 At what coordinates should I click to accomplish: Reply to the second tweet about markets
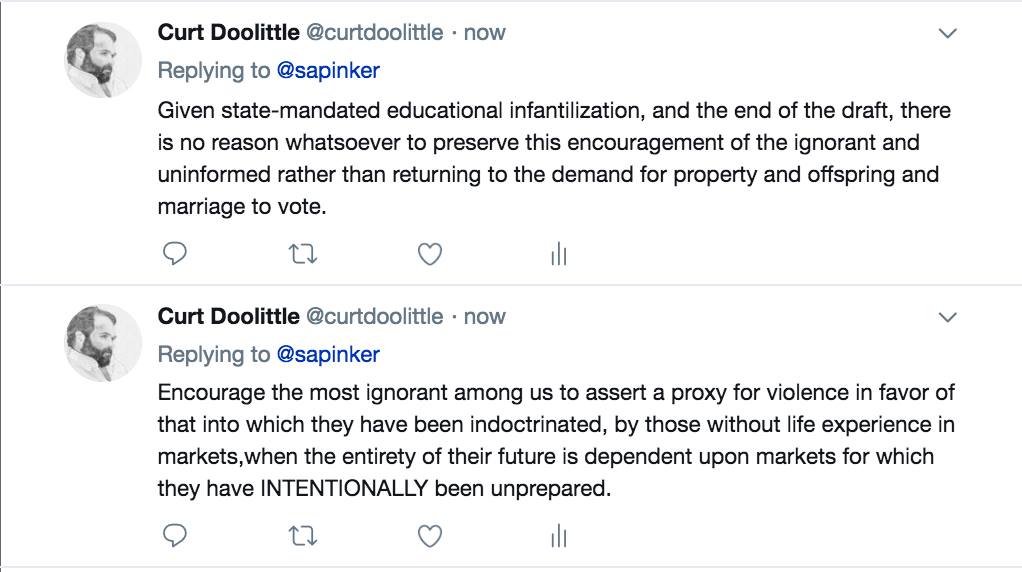coord(175,537)
